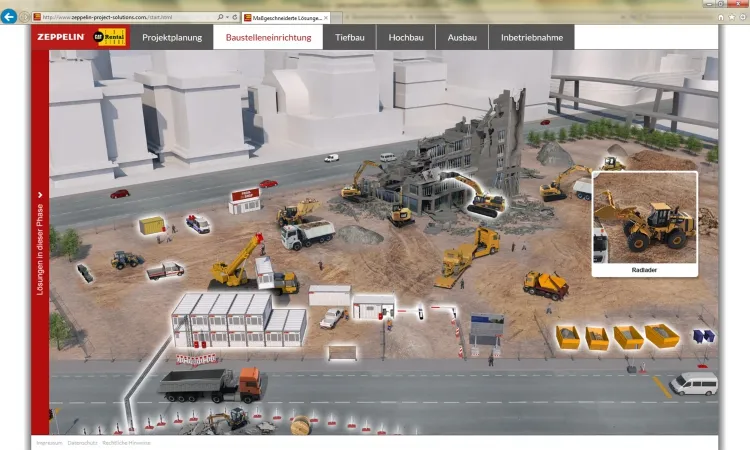Go back with the browser back arrow
750x450 pixels.
10,17
